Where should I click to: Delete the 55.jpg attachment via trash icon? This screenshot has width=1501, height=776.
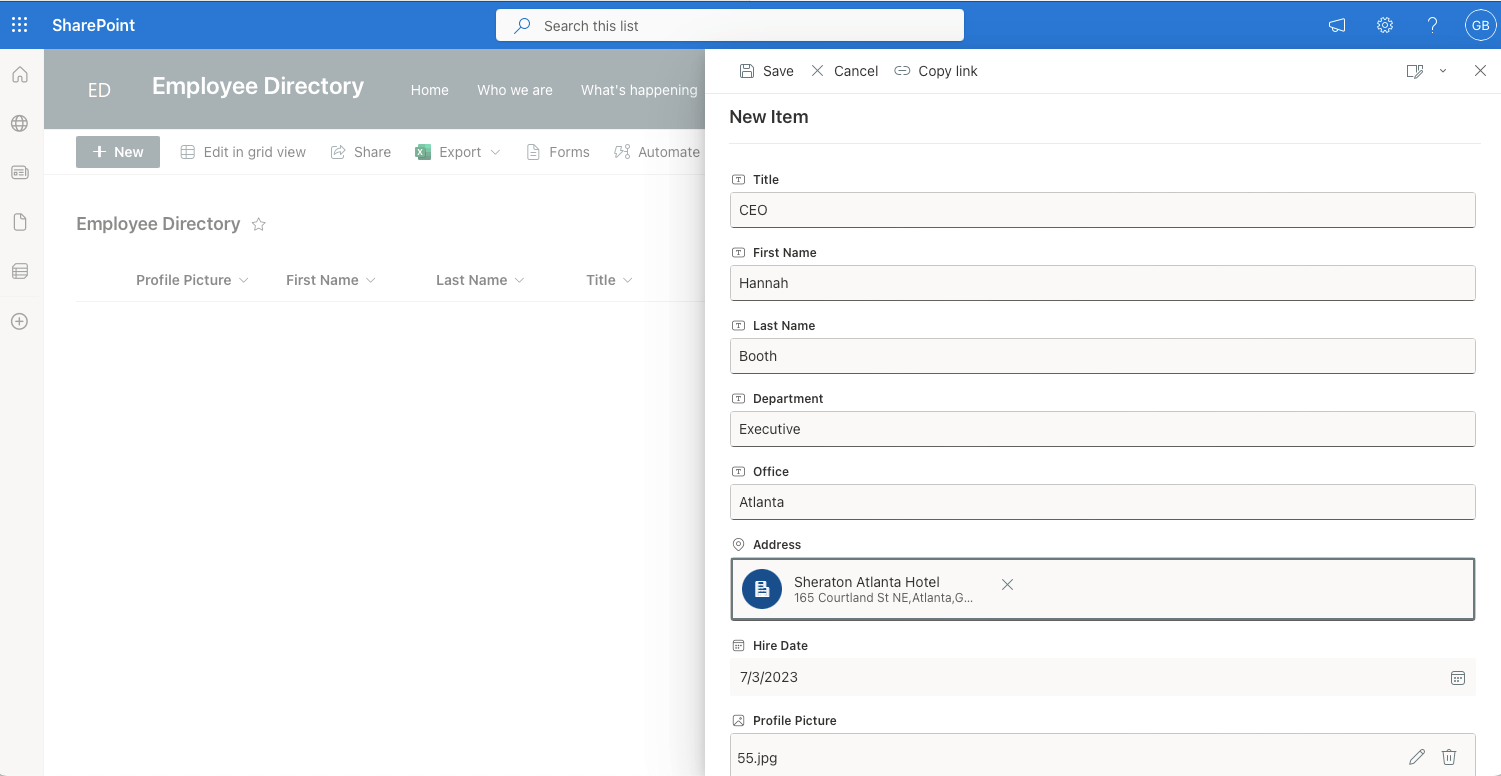pyautogui.click(x=1449, y=757)
